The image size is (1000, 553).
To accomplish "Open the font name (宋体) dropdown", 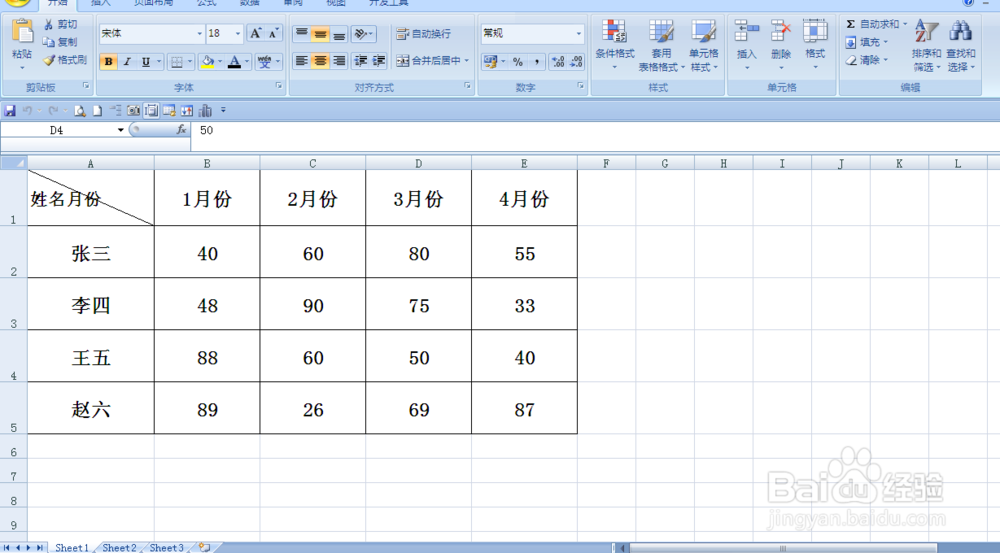I will click(199, 33).
